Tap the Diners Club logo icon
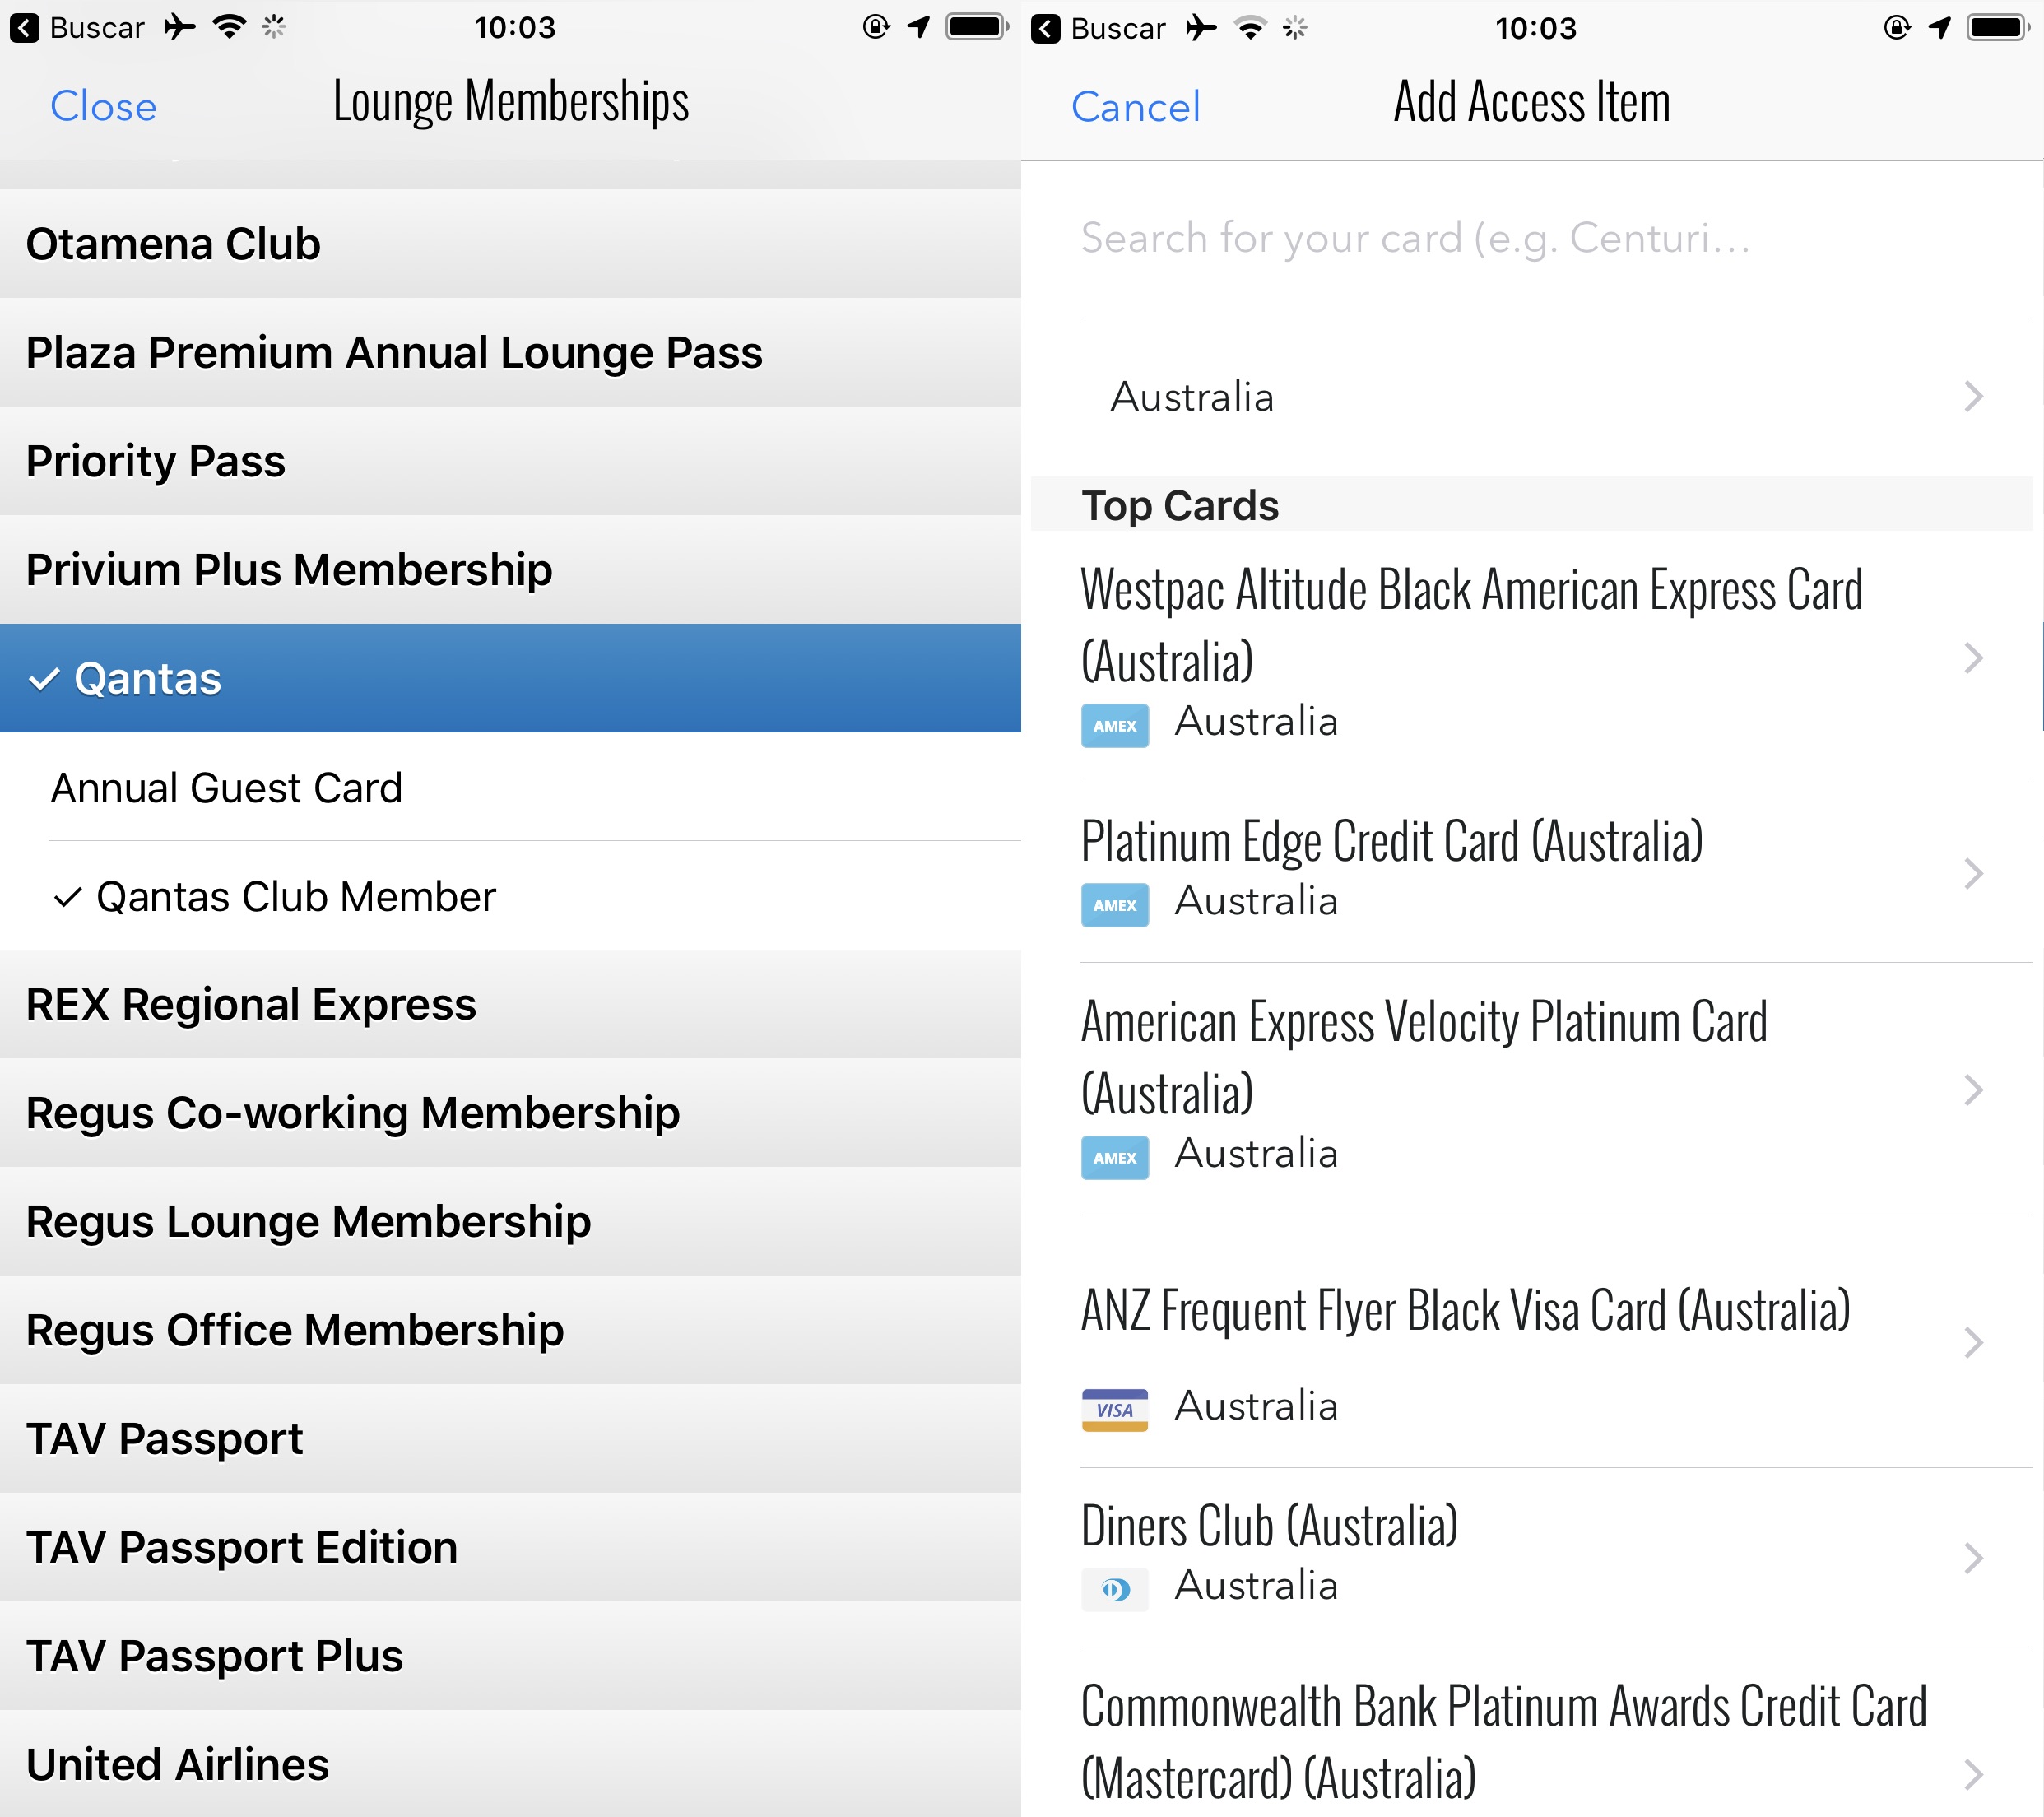2044x1817 pixels. click(1114, 1589)
